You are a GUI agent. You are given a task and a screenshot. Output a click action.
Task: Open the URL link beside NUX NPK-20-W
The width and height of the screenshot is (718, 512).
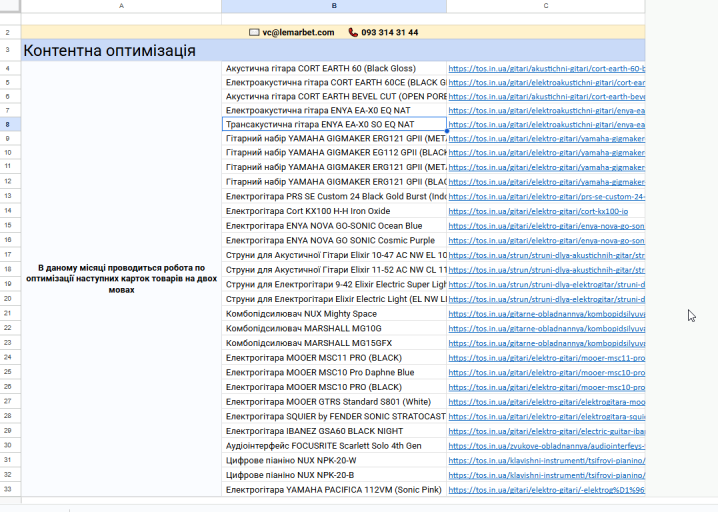coord(547,461)
